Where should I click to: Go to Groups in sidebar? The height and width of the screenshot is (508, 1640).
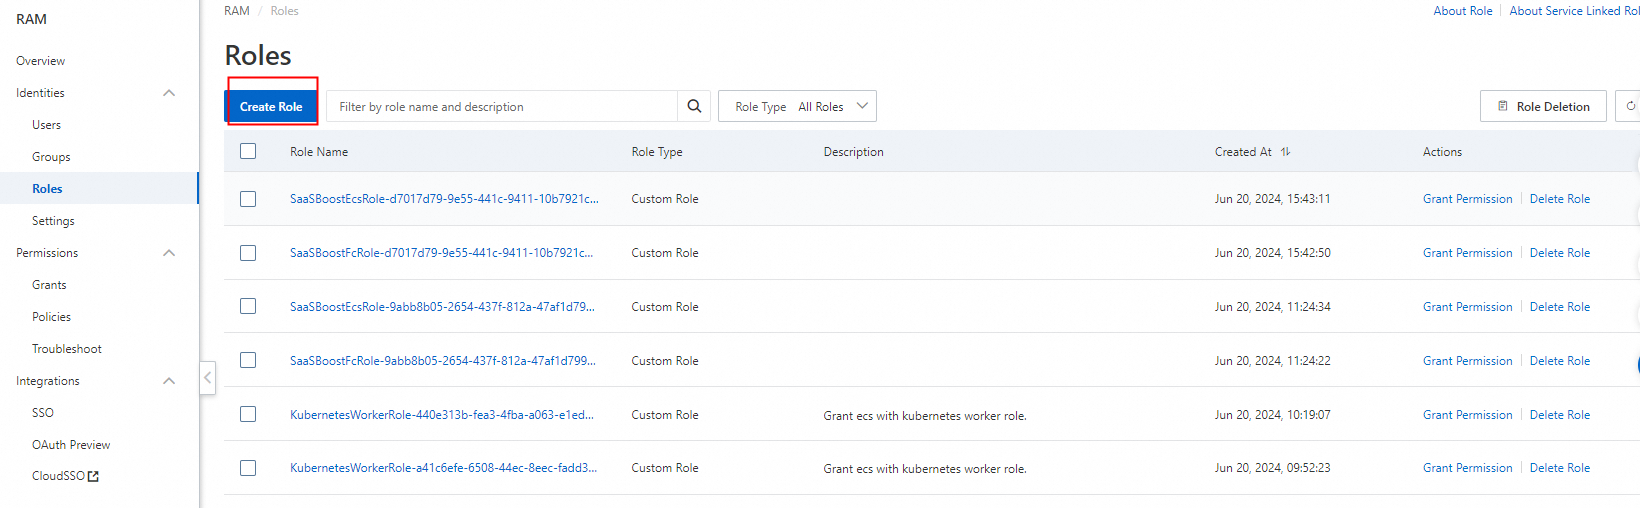tap(51, 157)
